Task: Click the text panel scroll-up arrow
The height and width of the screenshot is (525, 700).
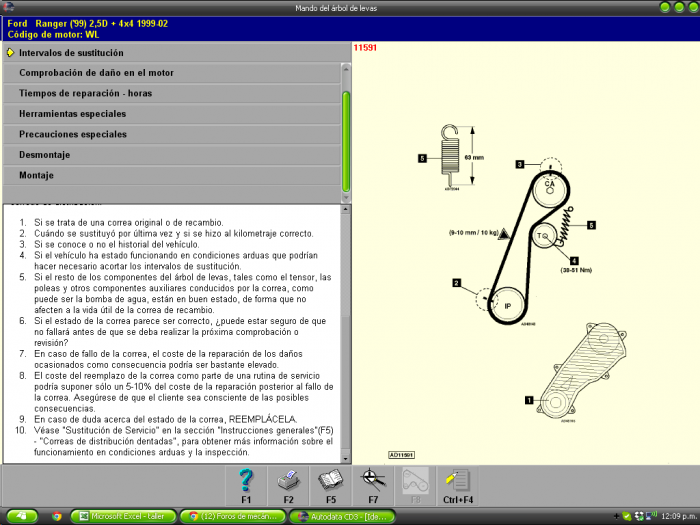Action: click(x=346, y=209)
